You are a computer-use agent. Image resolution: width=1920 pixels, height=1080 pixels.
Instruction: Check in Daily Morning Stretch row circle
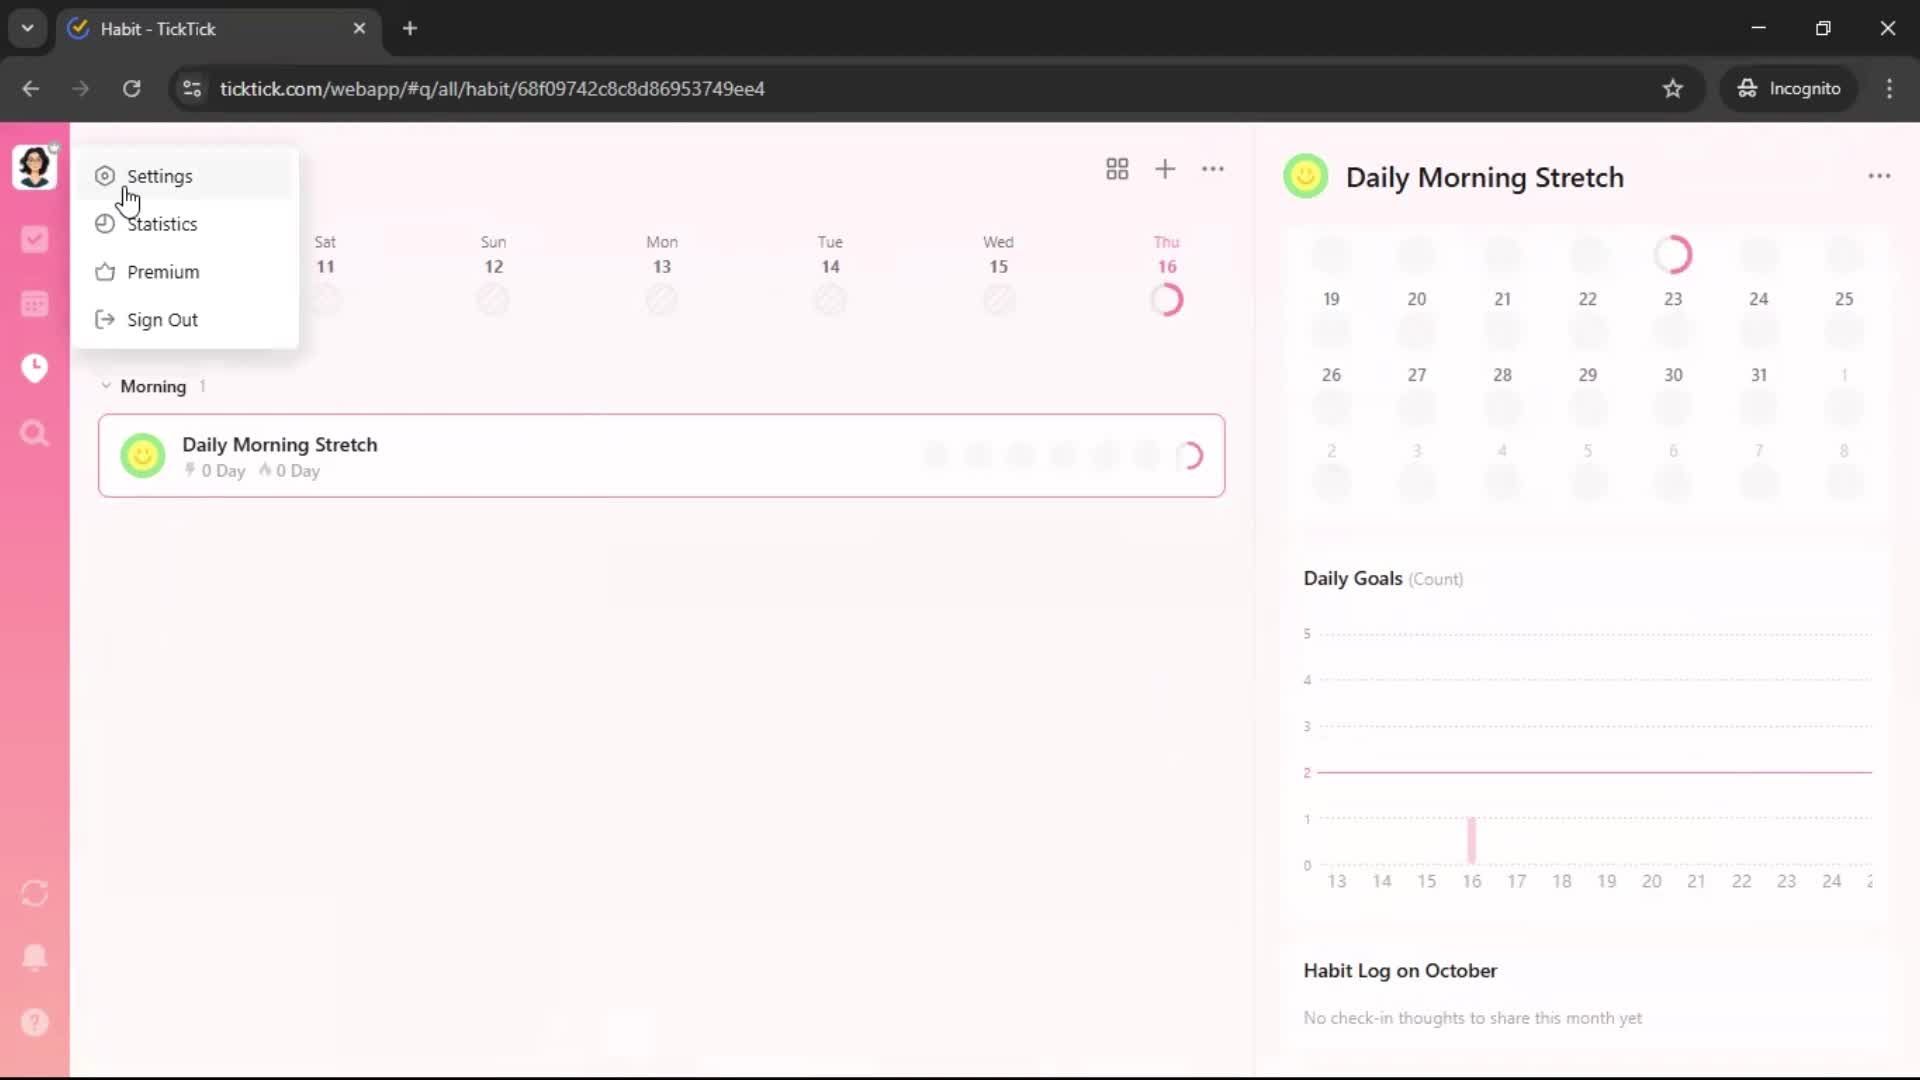pos(1189,456)
